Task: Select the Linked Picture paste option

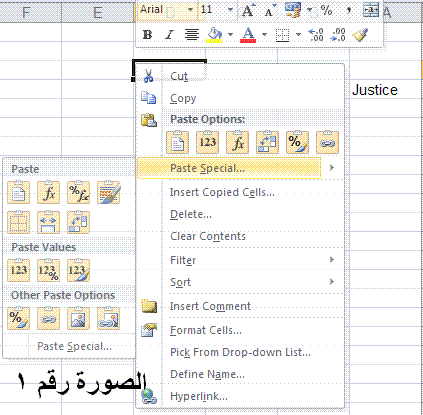Action: pyautogui.click(x=108, y=318)
